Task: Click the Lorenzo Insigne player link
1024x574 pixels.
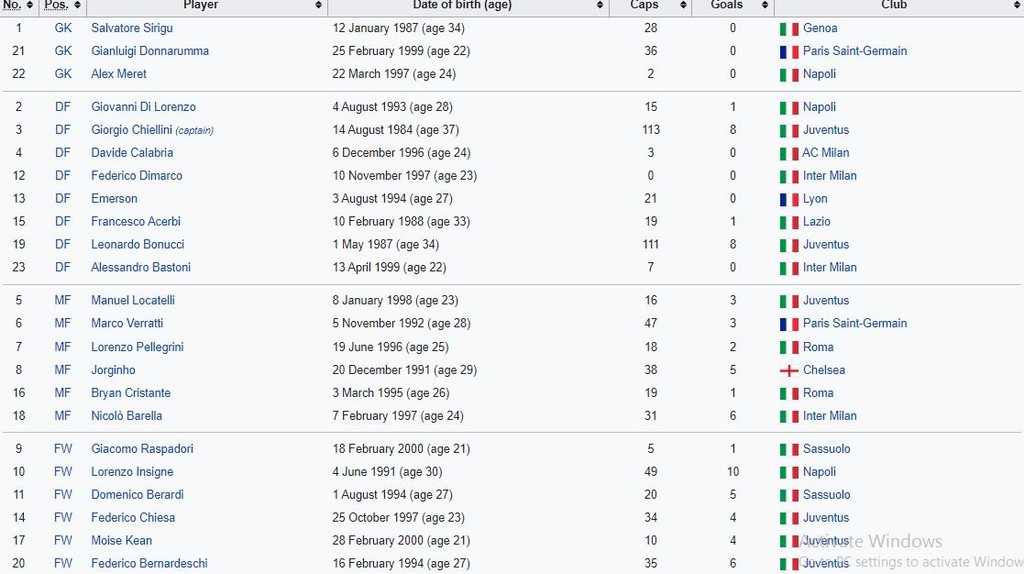Action: (x=132, y=472)
